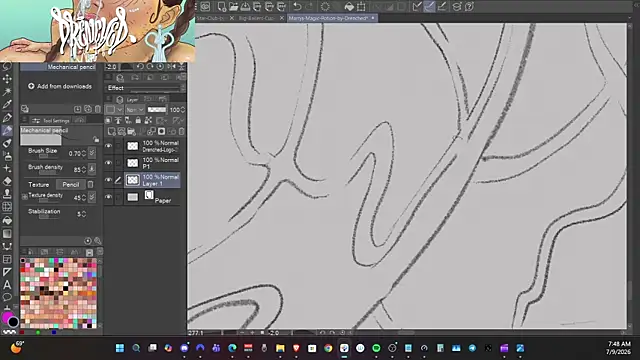Click the CLIP STUDIO launcher icon
The width and height of the screenshot is (640, 360).
point(205,7)
